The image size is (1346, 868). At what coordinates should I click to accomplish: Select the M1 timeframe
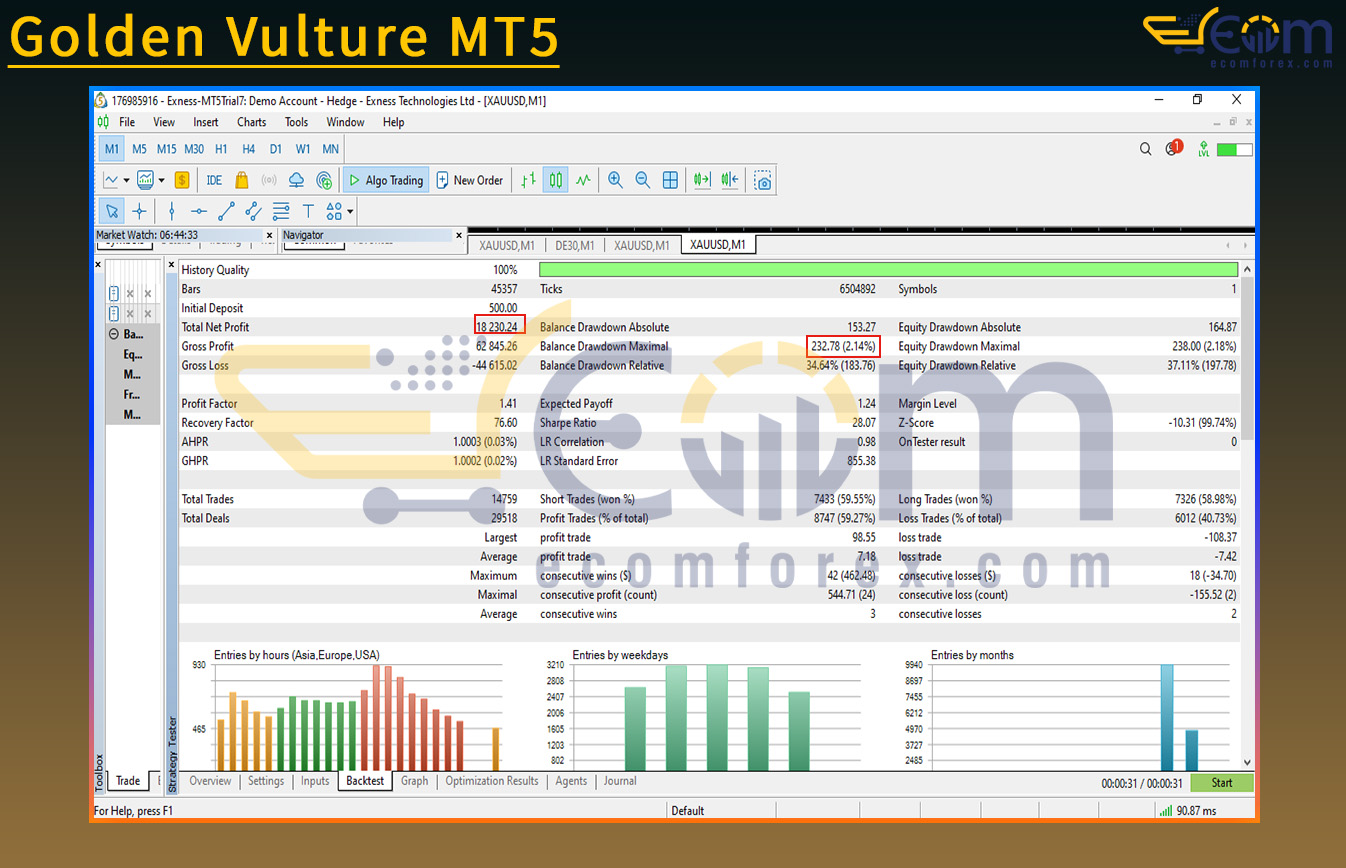click(x=112, y=149)
